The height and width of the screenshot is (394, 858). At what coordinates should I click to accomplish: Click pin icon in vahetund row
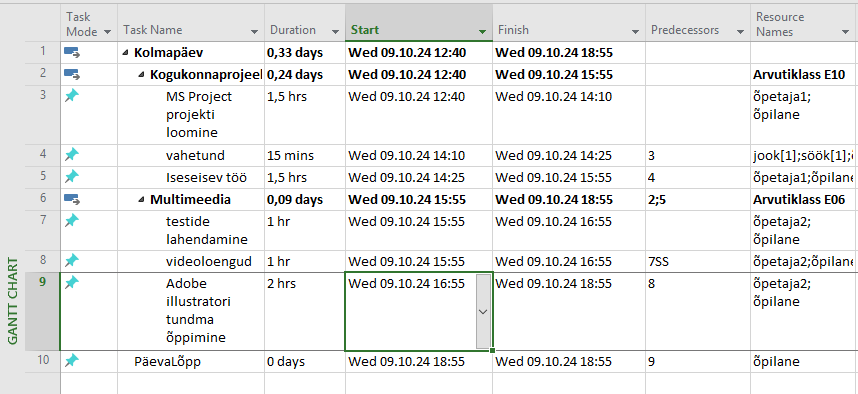coord(72,155)
